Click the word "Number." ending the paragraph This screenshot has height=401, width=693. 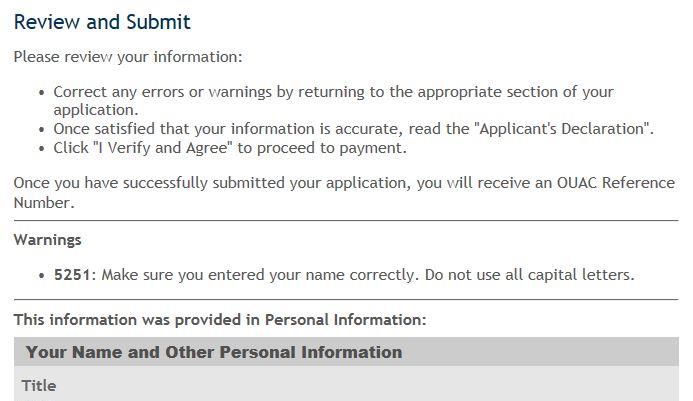(x=44, y=203)
